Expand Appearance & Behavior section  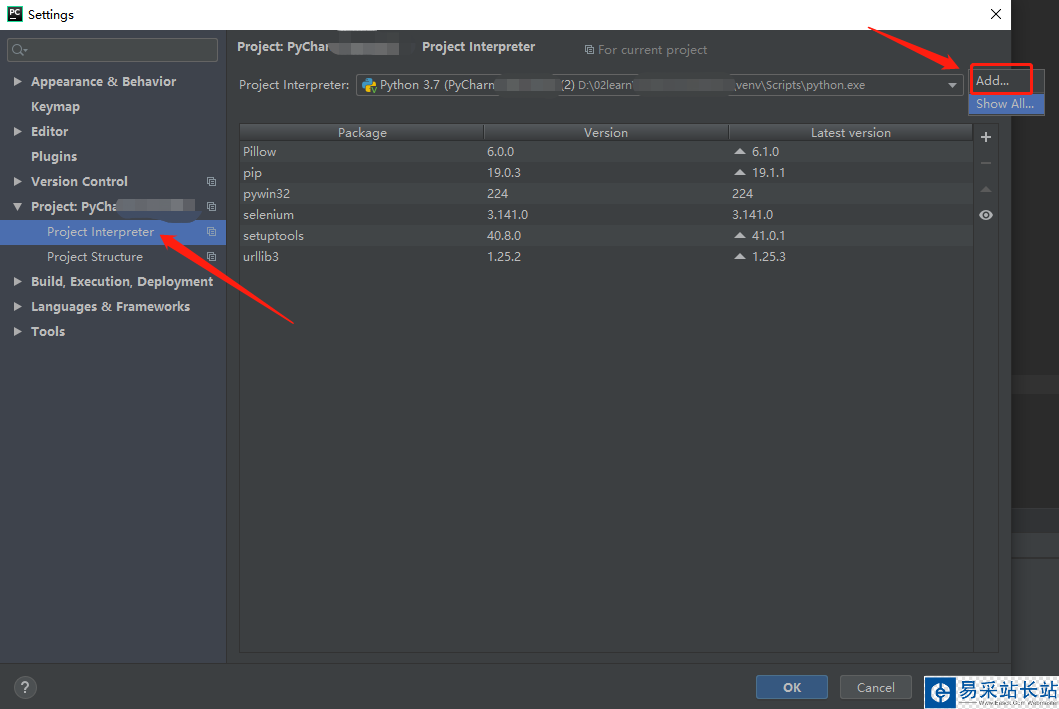(x=18, y=82)
